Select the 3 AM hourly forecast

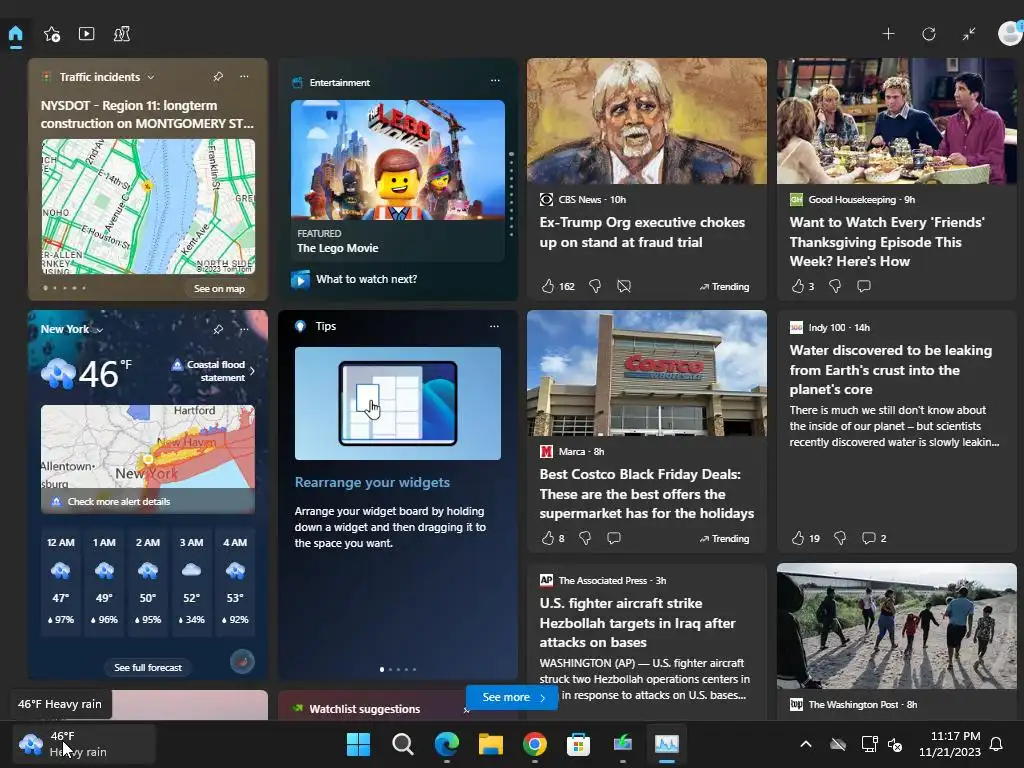point(191,581)
